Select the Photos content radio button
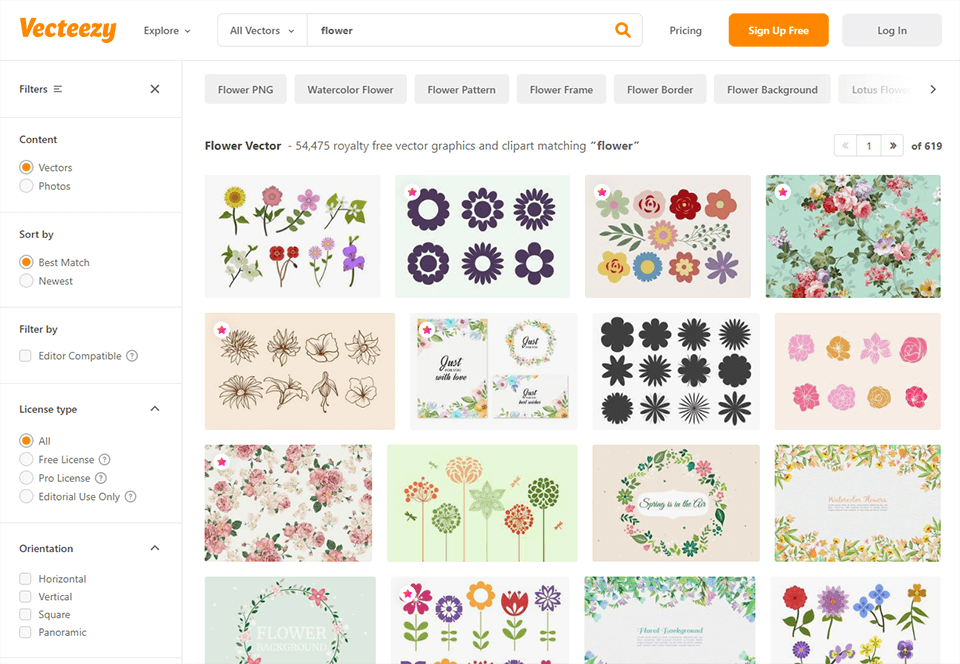This screenshot has width=960, height=664. click(27, 186)
